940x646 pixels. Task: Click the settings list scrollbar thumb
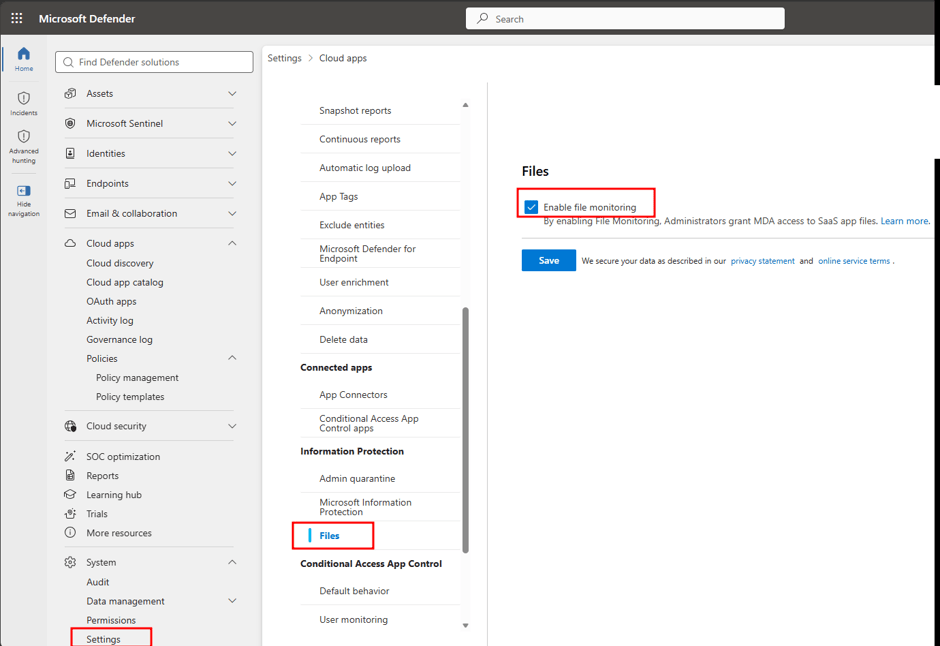tap(465, 430)
